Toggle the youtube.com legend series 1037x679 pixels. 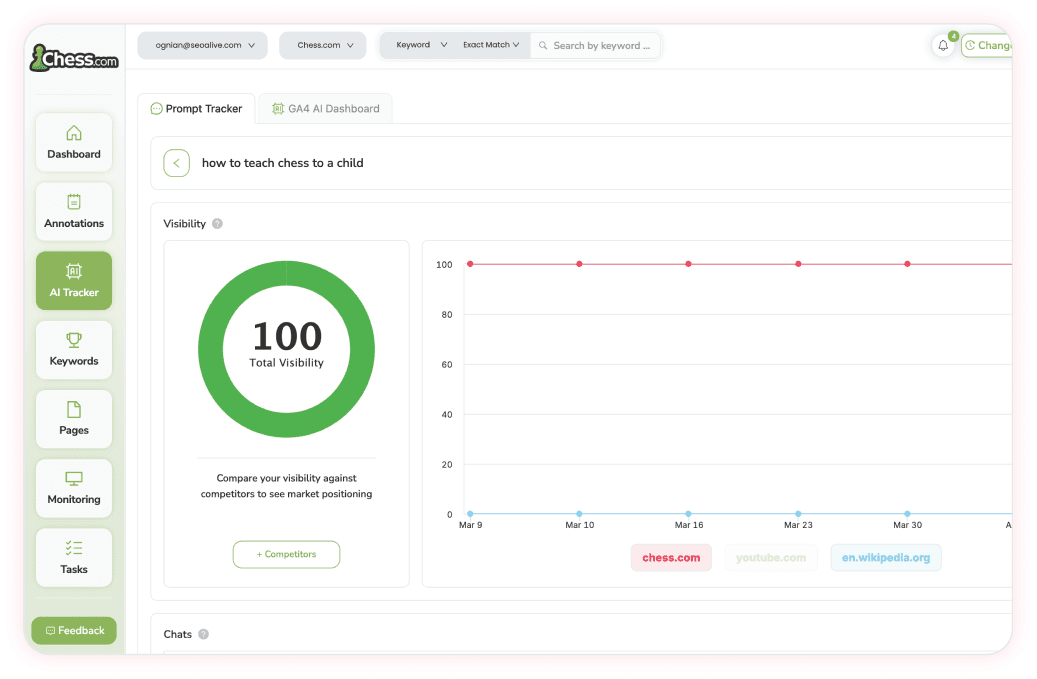click(771, 557)
